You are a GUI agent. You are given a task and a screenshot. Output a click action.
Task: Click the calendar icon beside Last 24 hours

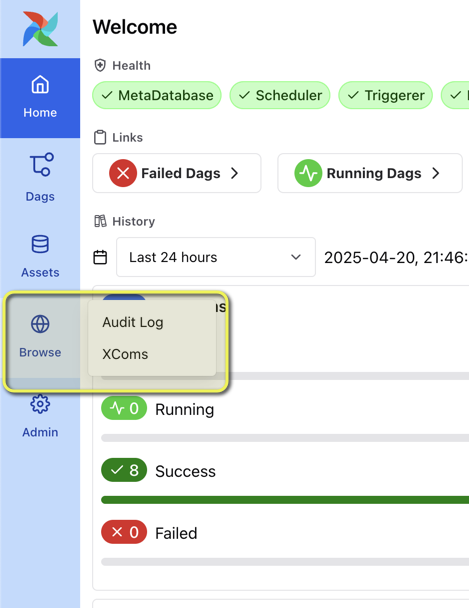point(100,257)
